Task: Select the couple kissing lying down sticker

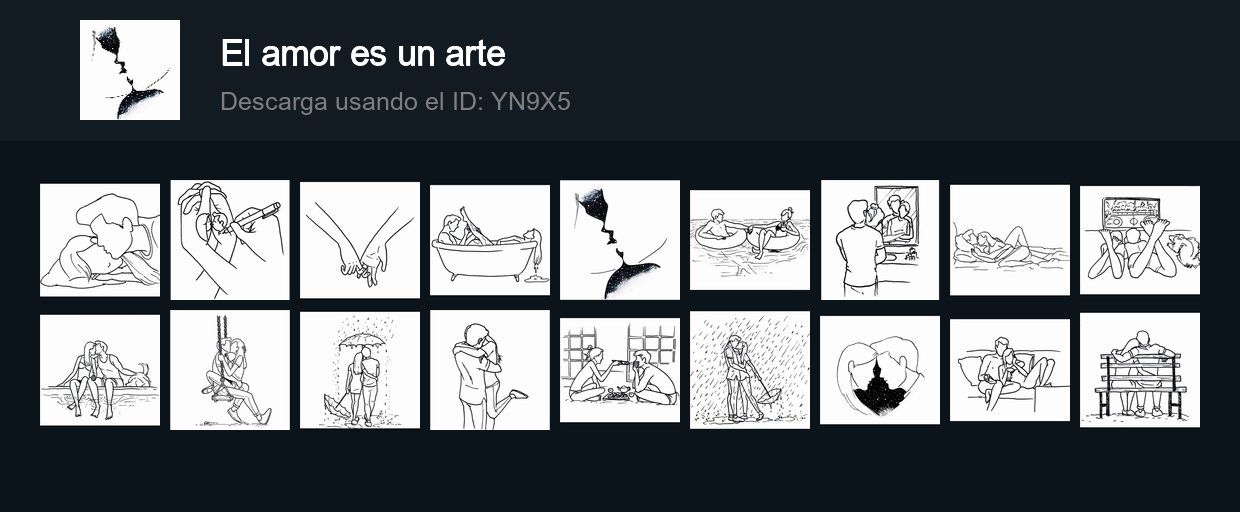Action: pyautogui.click(x=100, y=240)
